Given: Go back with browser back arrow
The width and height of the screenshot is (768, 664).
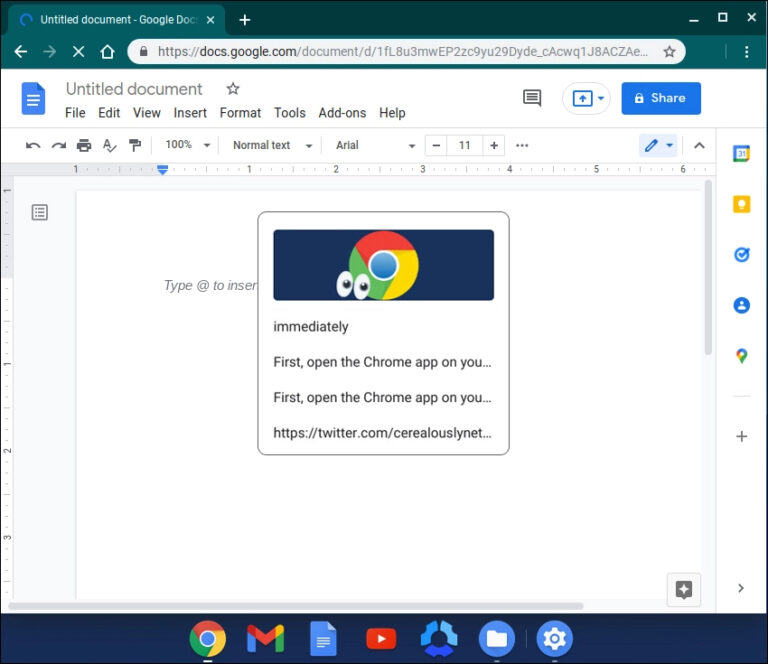Looking at the screenshot, I should tap(21, 51).
